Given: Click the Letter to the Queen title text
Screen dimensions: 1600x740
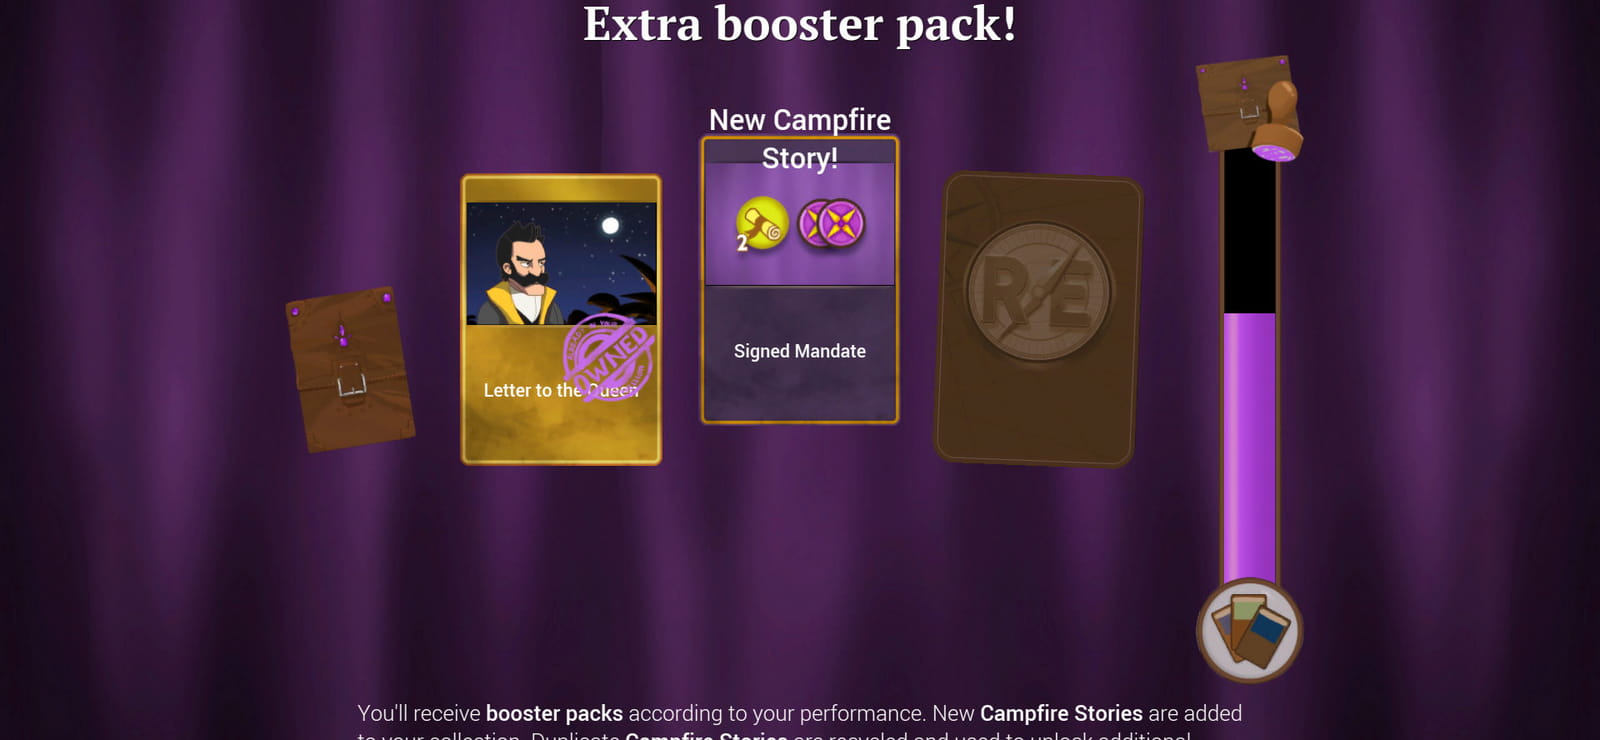Looking at the screenshot, I should (561, 390).
